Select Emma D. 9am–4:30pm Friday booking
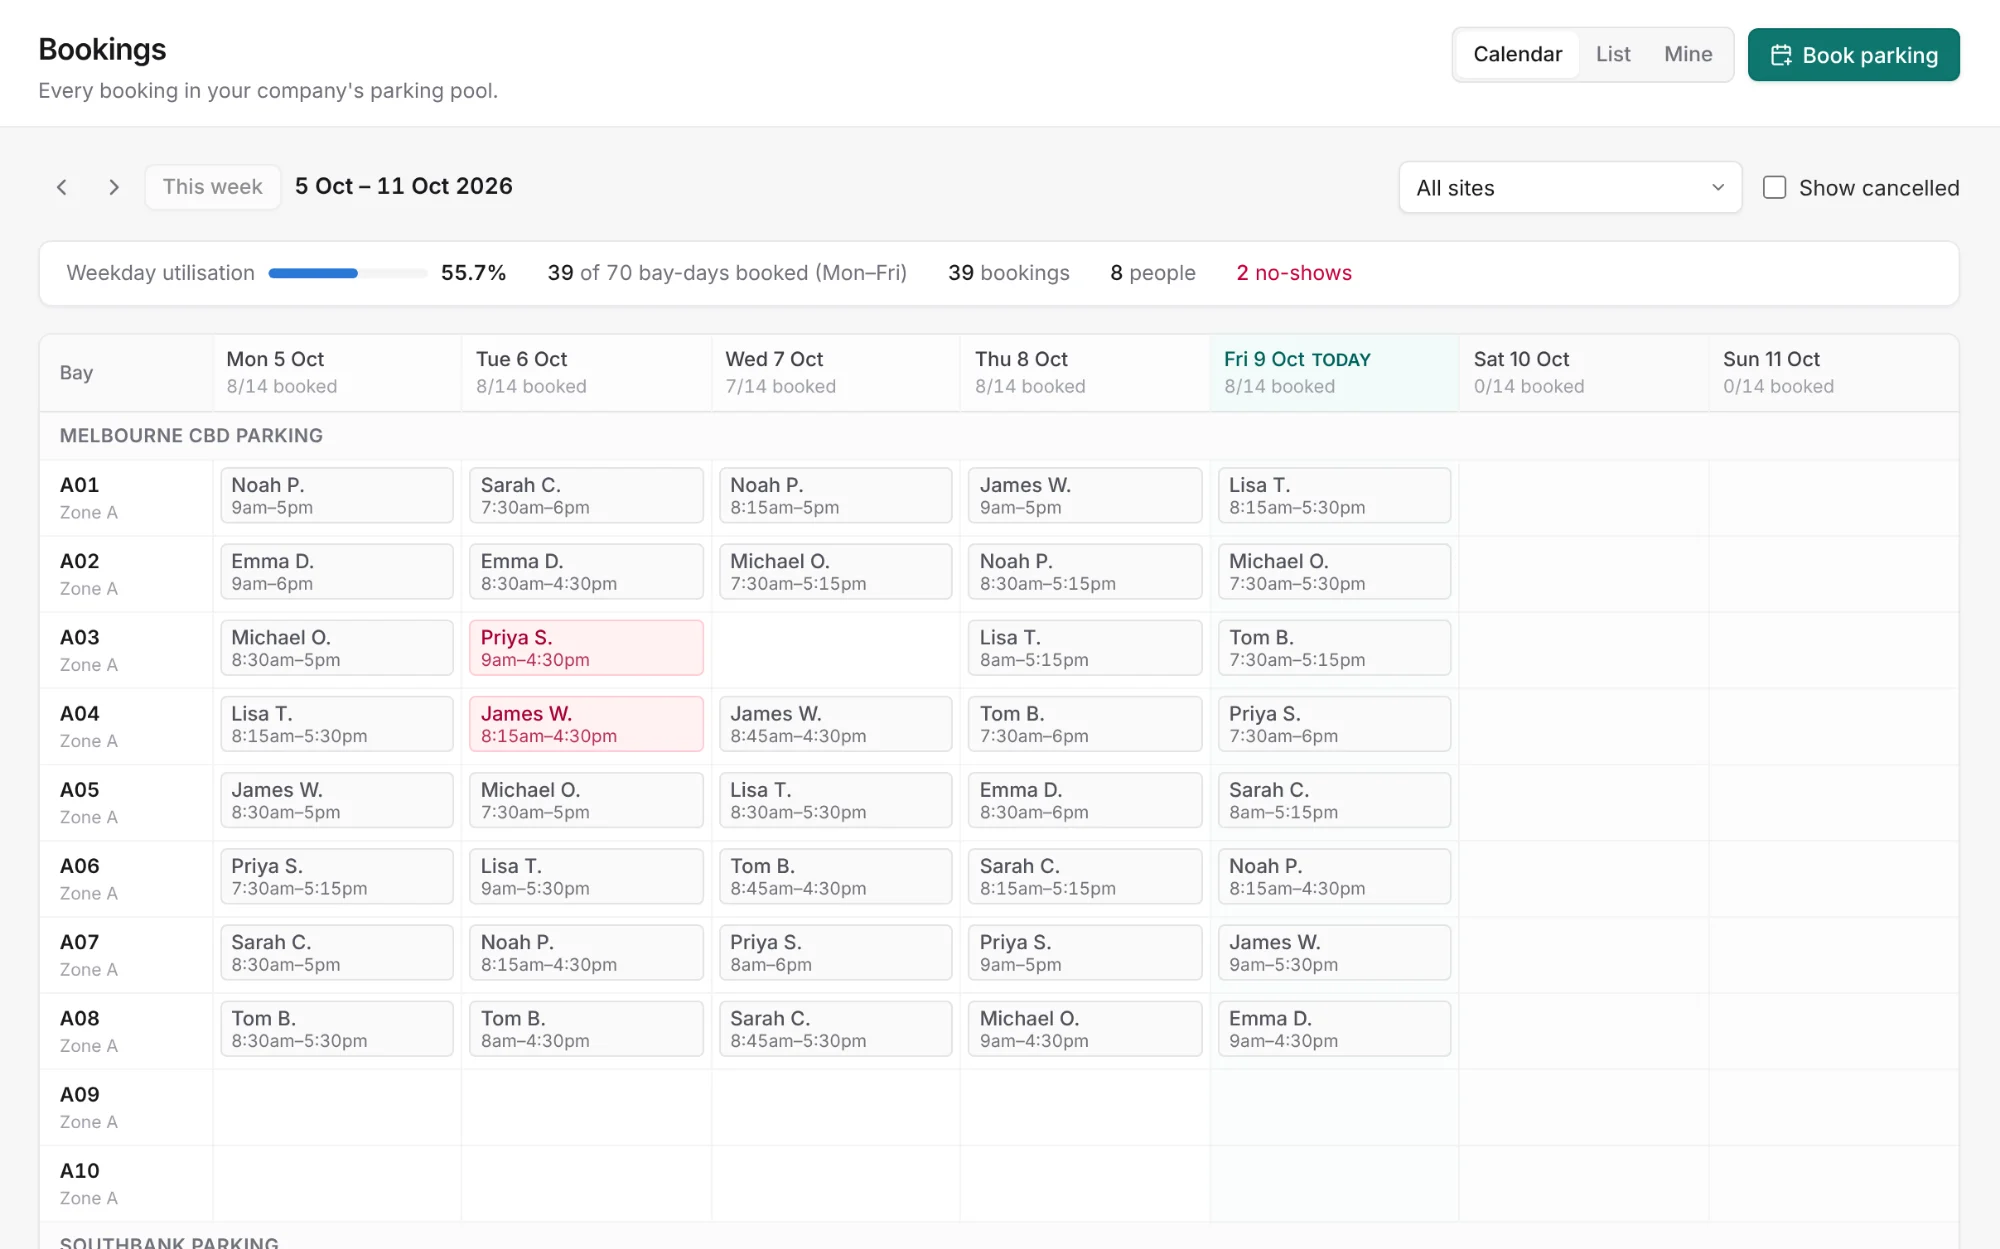2000x1249 pixels. 1334,1028
